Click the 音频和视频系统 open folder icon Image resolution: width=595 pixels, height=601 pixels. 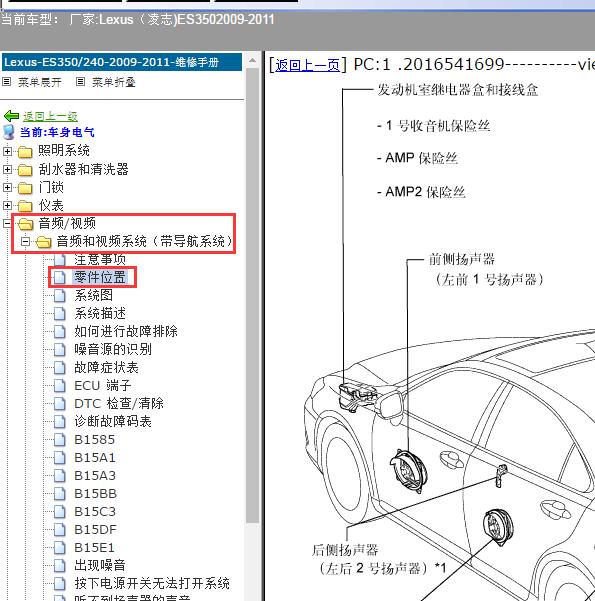[x=43, y=241]
